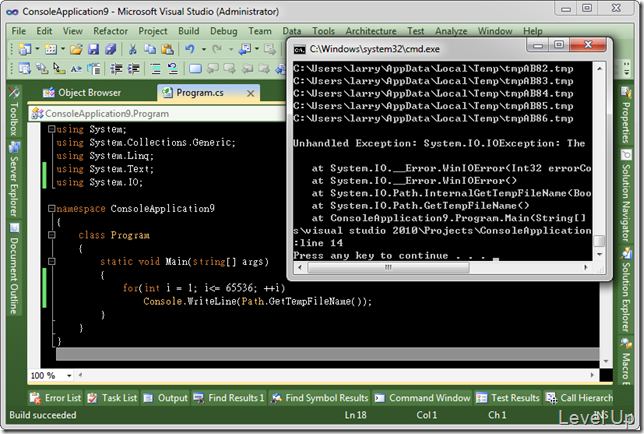Open the Document Outline side panel
This screenshot has height=434, width=644.
[x=14, y=269]
